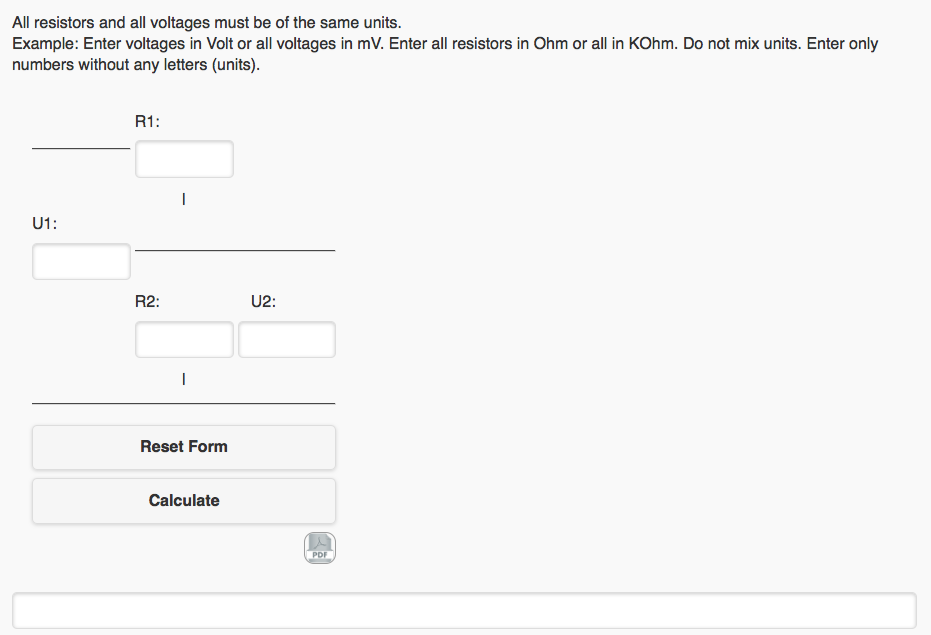This screenshot has height=635, width=931.
Task: Click the "U1:" label text
Action: (x=44, y=224)
